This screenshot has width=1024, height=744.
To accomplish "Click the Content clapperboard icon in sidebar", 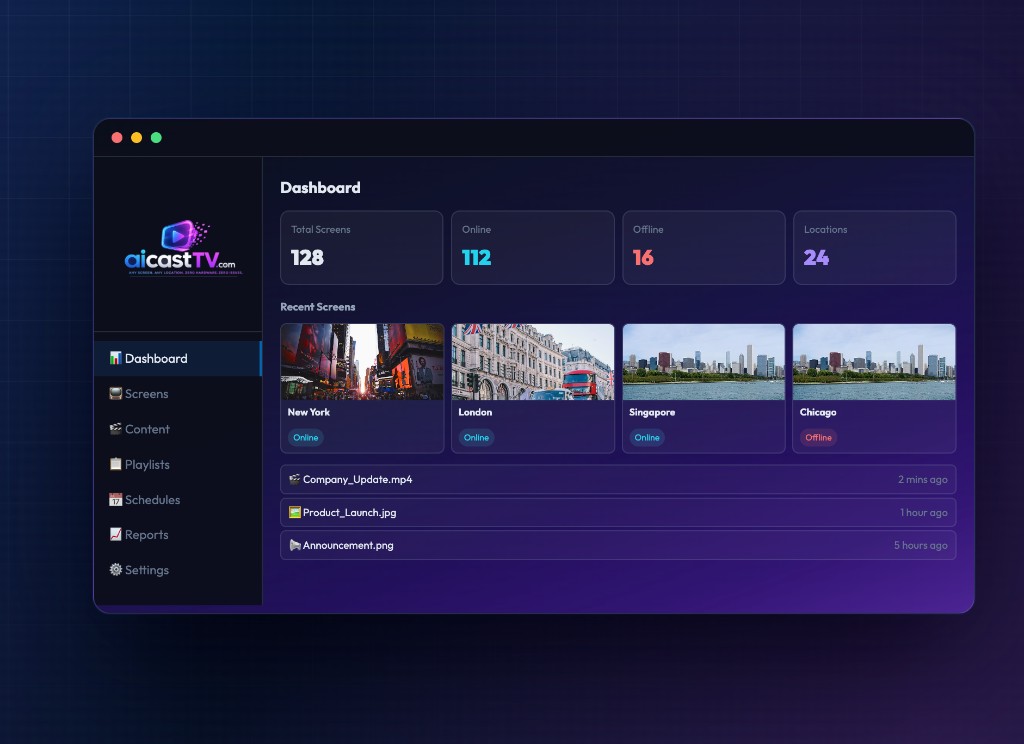I will pyautogui.click(x=116, y=429).
